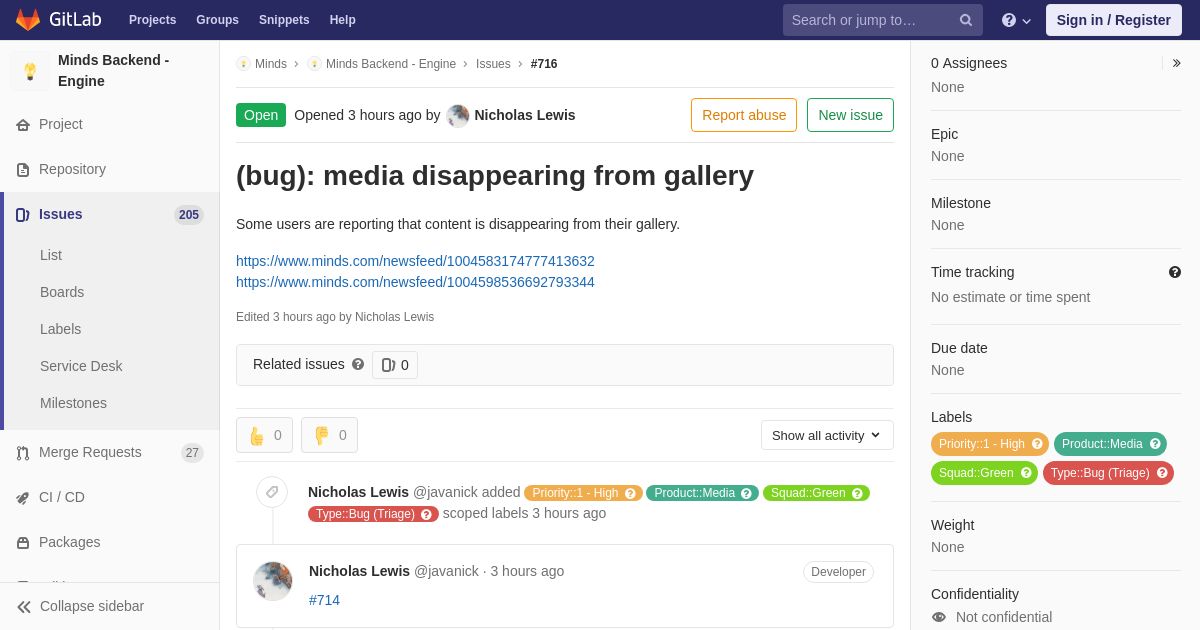Click the related issues count badge
This screenshot has height=630, width=1200.
(x=395, y=365)
